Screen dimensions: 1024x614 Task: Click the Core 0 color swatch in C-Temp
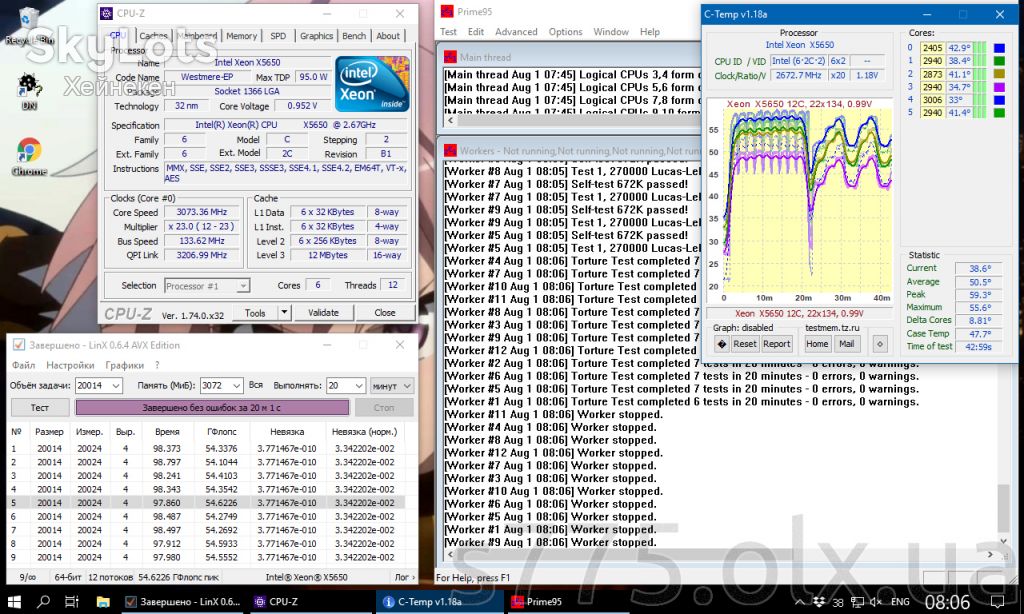pos(999,48)
